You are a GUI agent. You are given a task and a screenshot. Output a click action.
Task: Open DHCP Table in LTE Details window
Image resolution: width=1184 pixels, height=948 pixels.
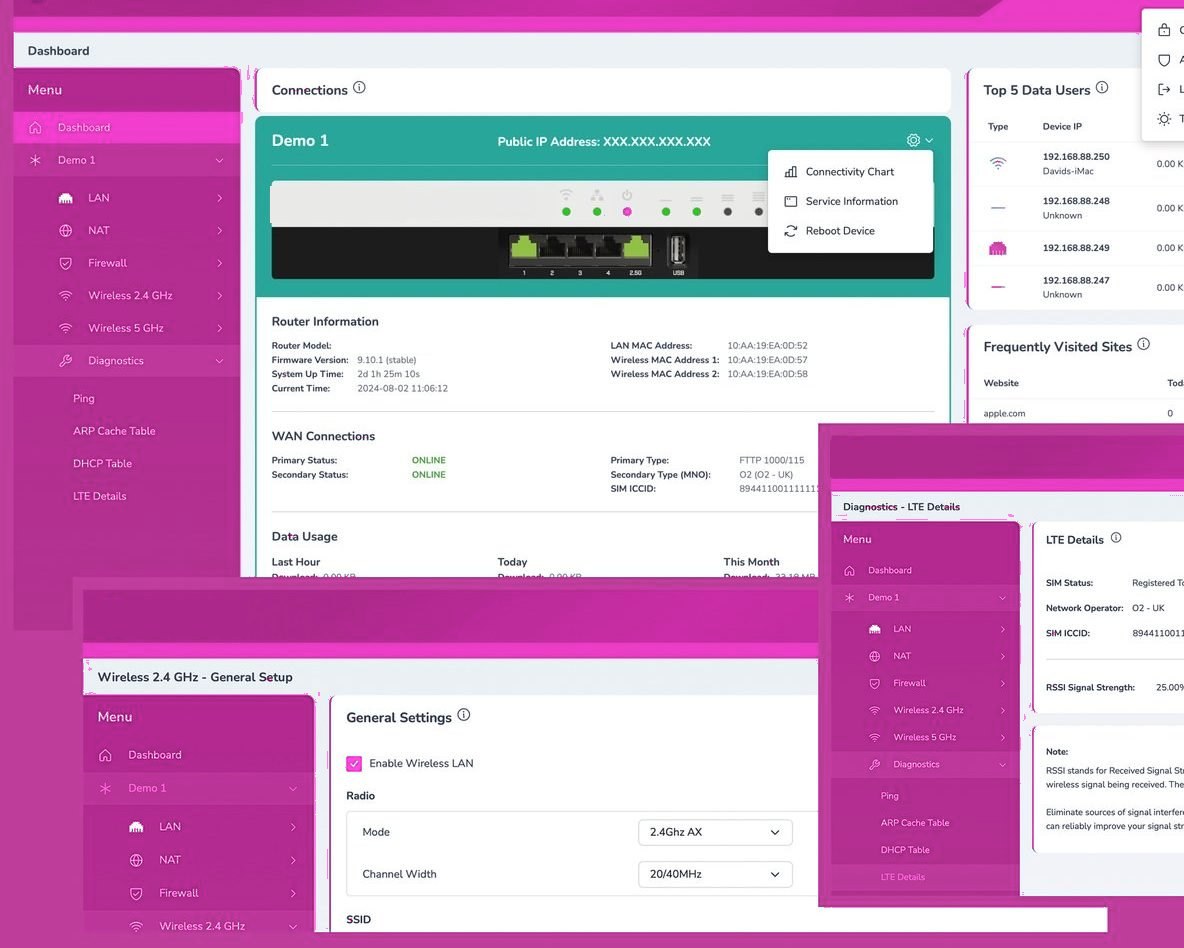pyautogui.click(x=905, y=850)
